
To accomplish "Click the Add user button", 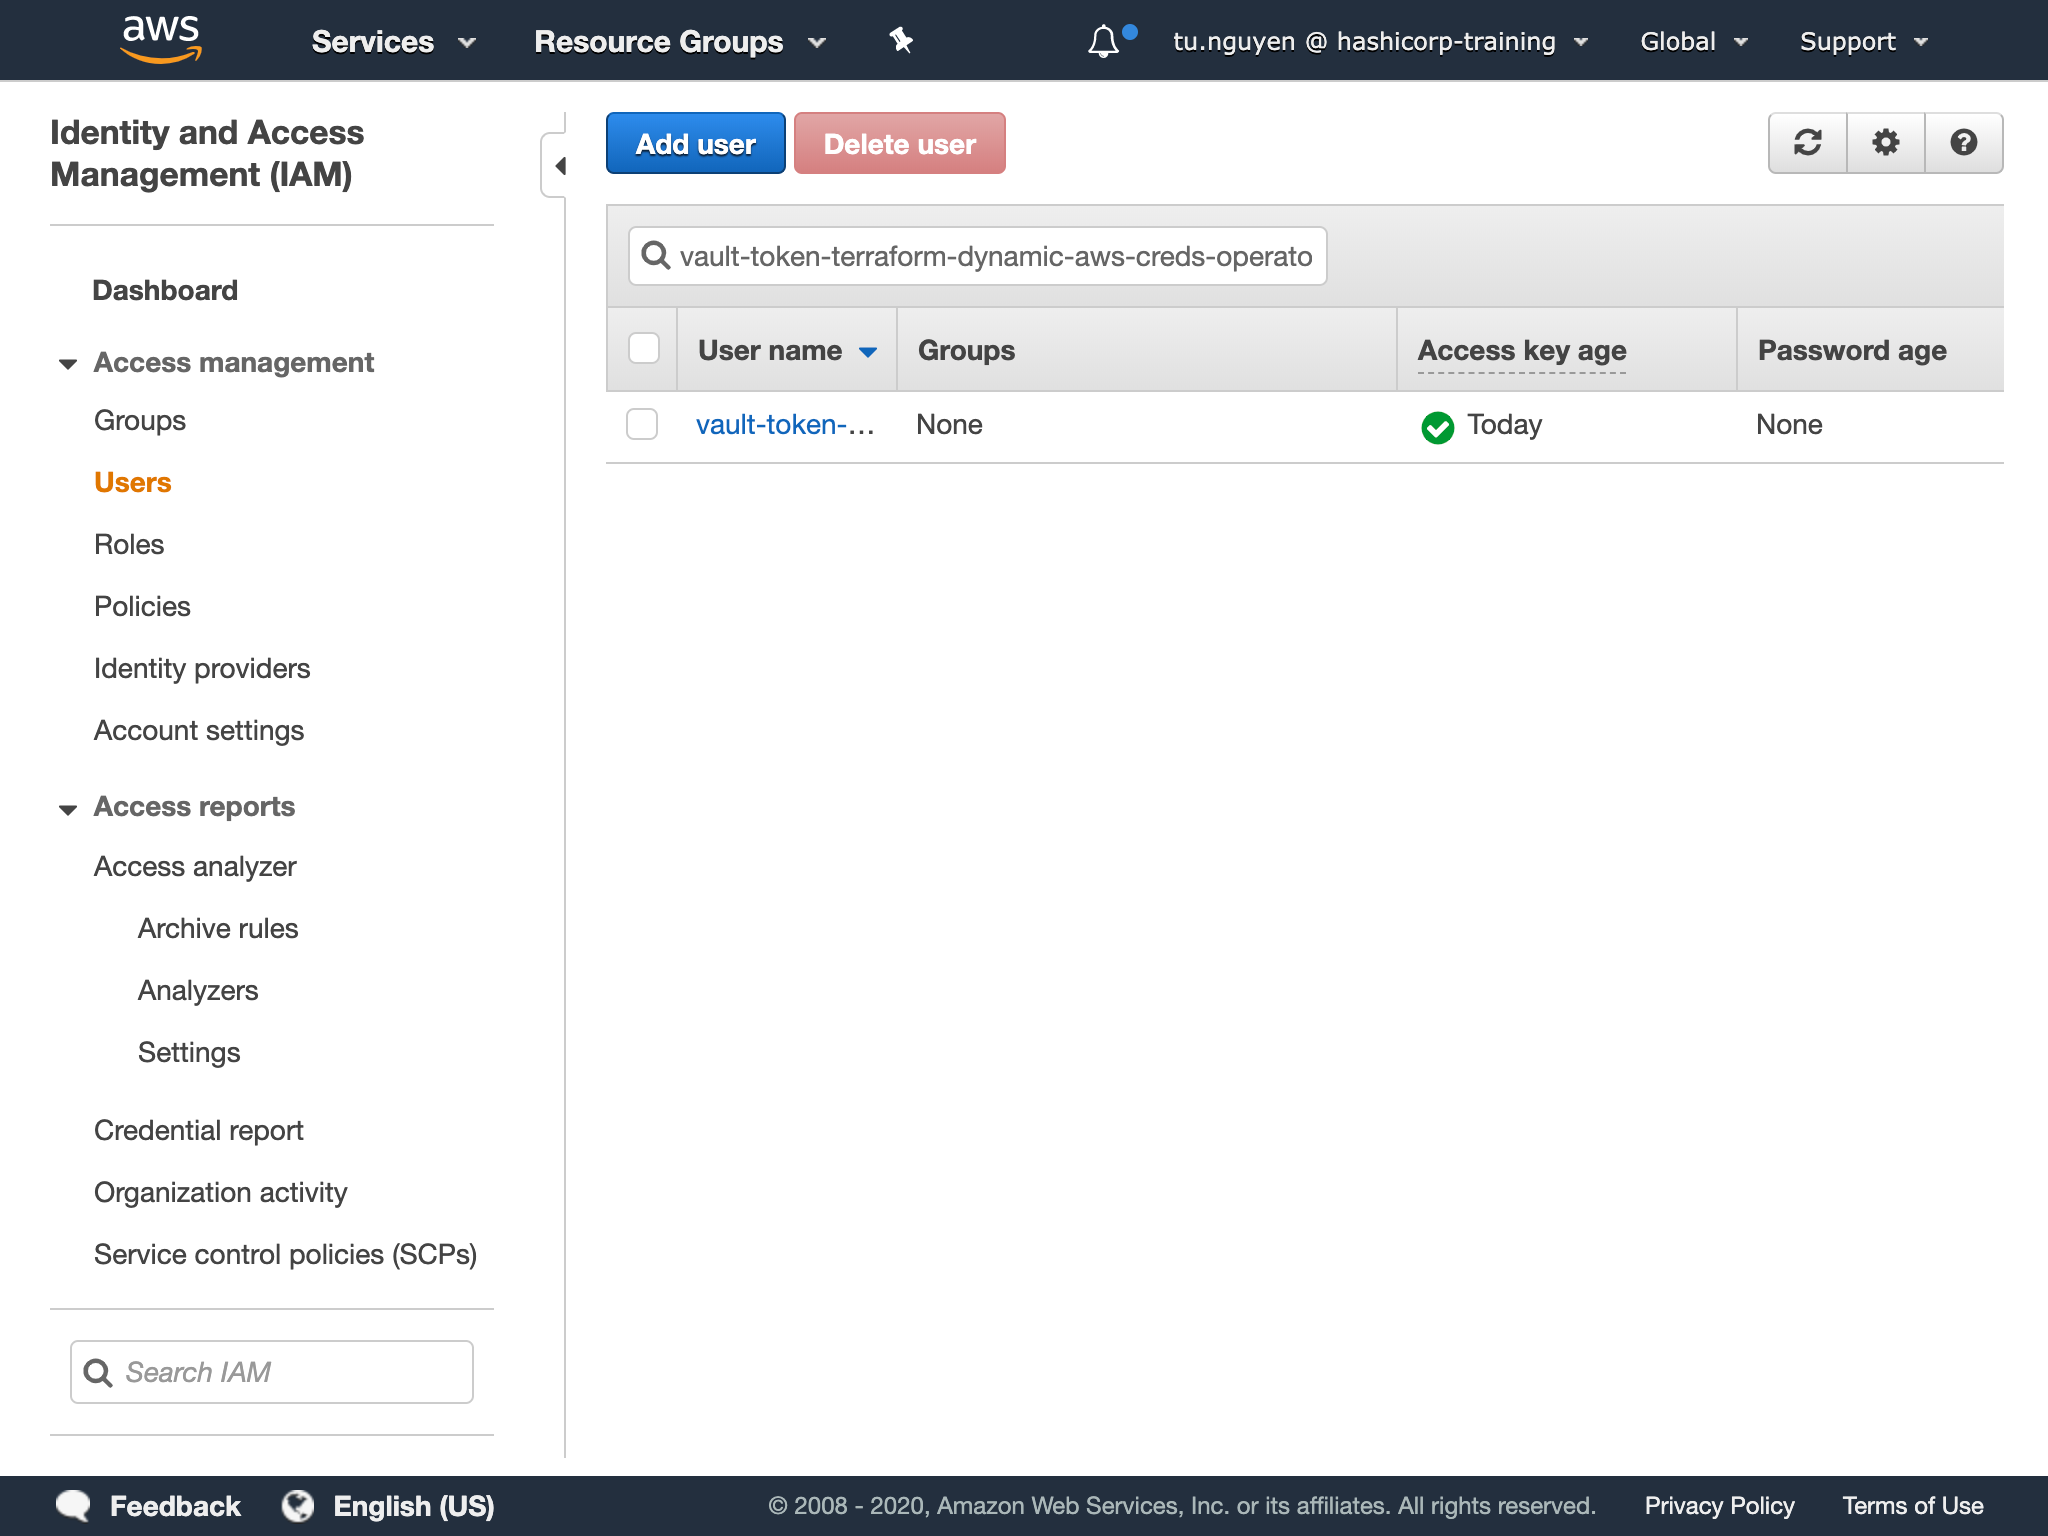I will click(x=695, y=143).
